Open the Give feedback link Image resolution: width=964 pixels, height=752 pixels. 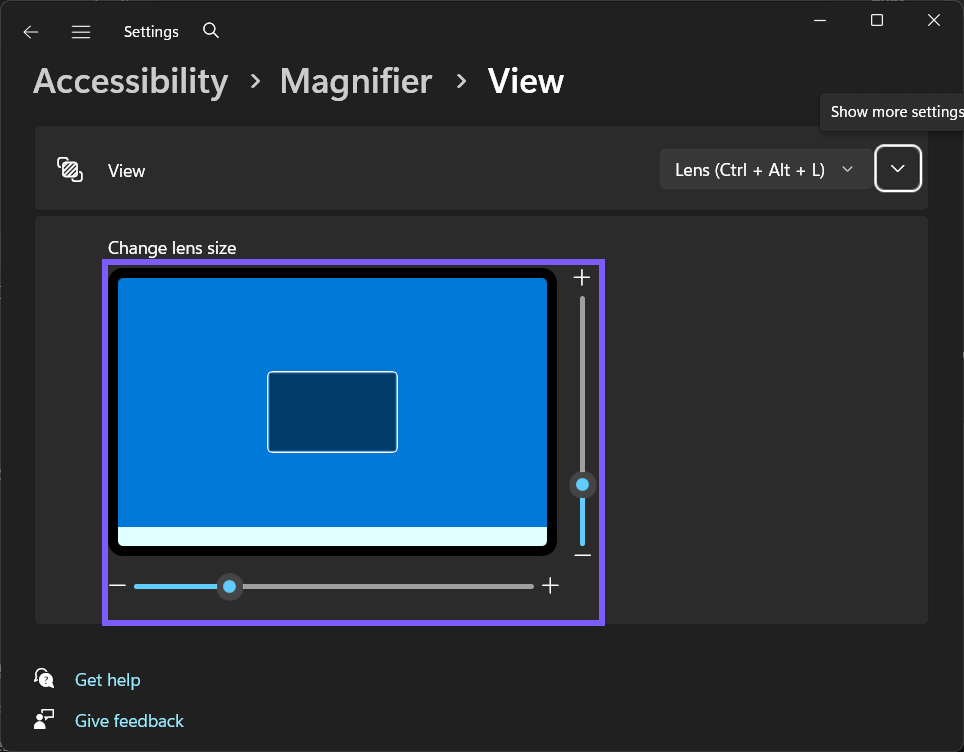coord(129,720)
